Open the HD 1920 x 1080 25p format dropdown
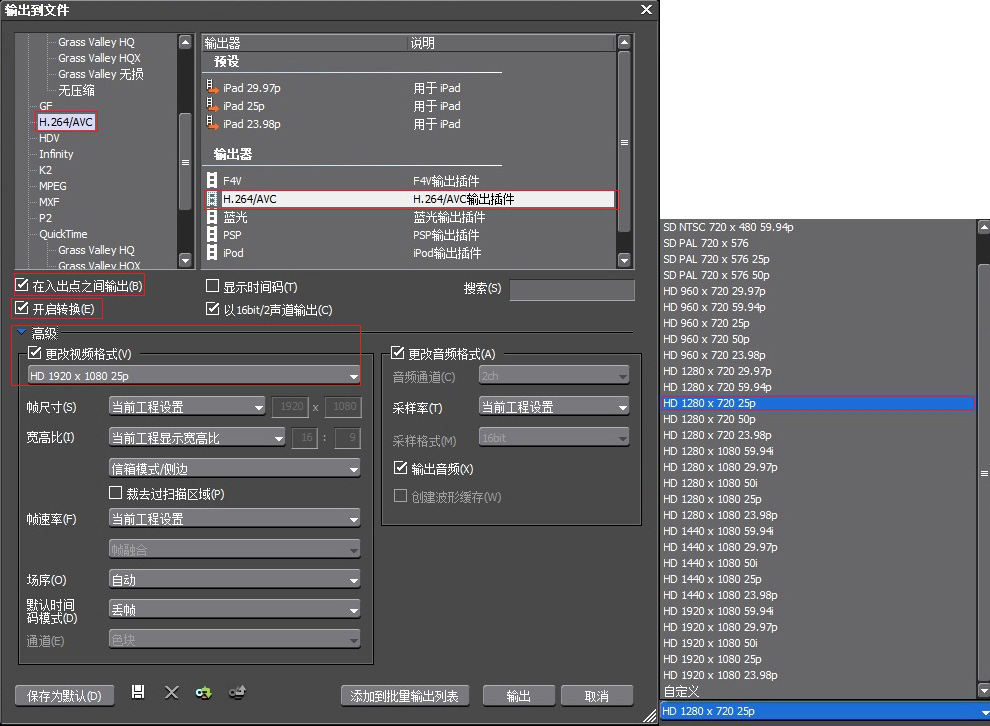 [194, 376]
